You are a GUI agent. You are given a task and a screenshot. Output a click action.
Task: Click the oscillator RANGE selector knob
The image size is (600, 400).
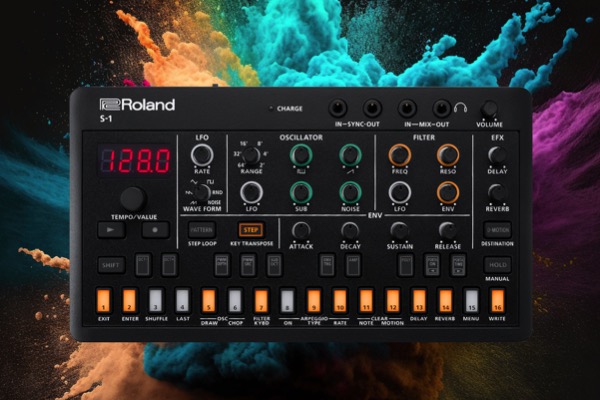pyautogui.click(x=251, y=155)
